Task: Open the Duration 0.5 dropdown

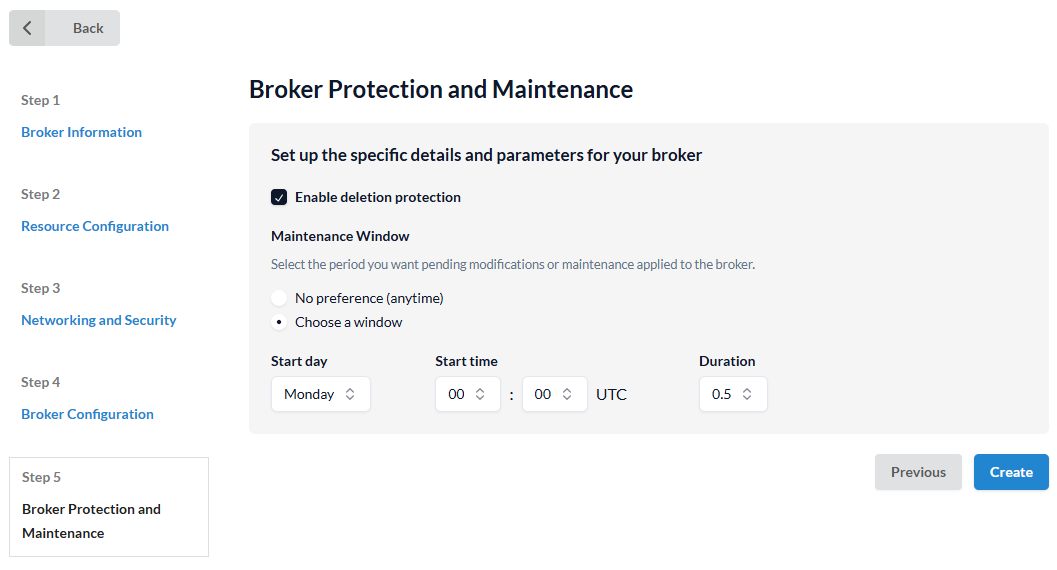Action: tap(732, 394)
